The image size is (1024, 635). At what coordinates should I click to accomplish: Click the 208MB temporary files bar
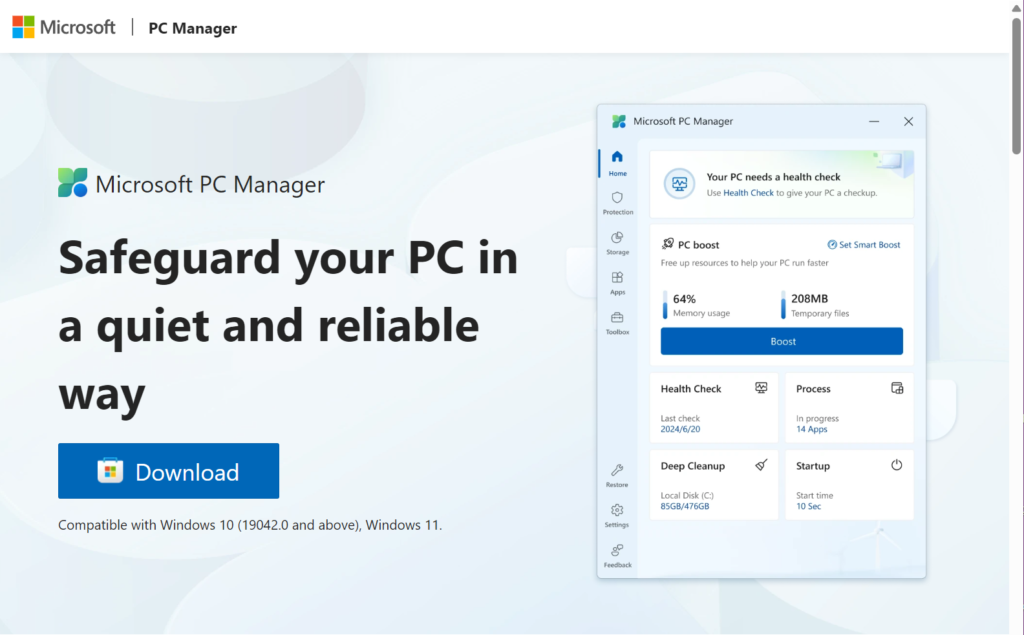click(783, 305)
